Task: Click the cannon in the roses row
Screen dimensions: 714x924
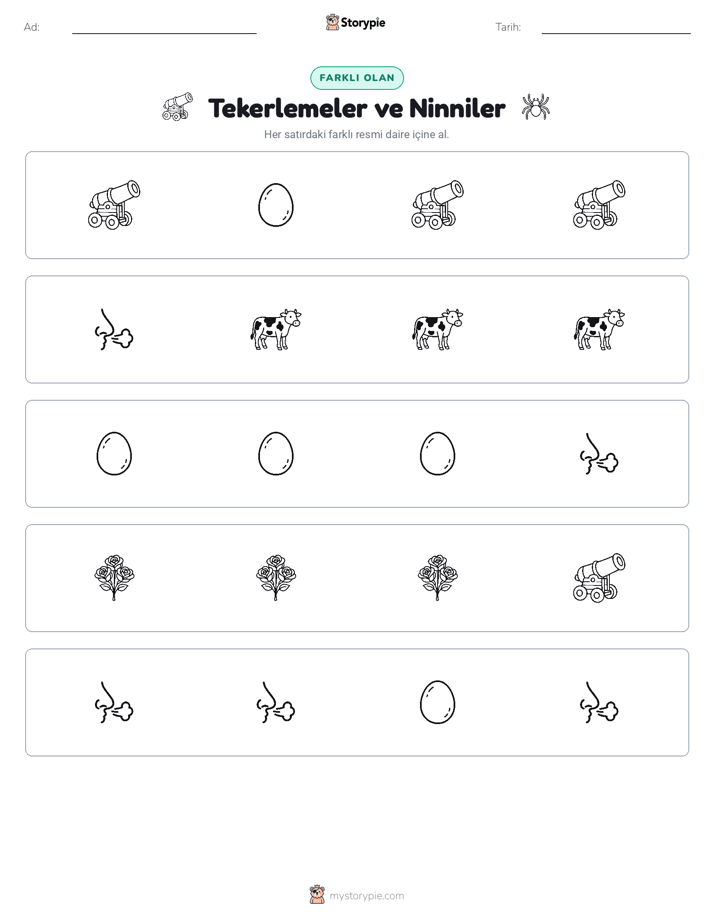Action: point(599,578)
